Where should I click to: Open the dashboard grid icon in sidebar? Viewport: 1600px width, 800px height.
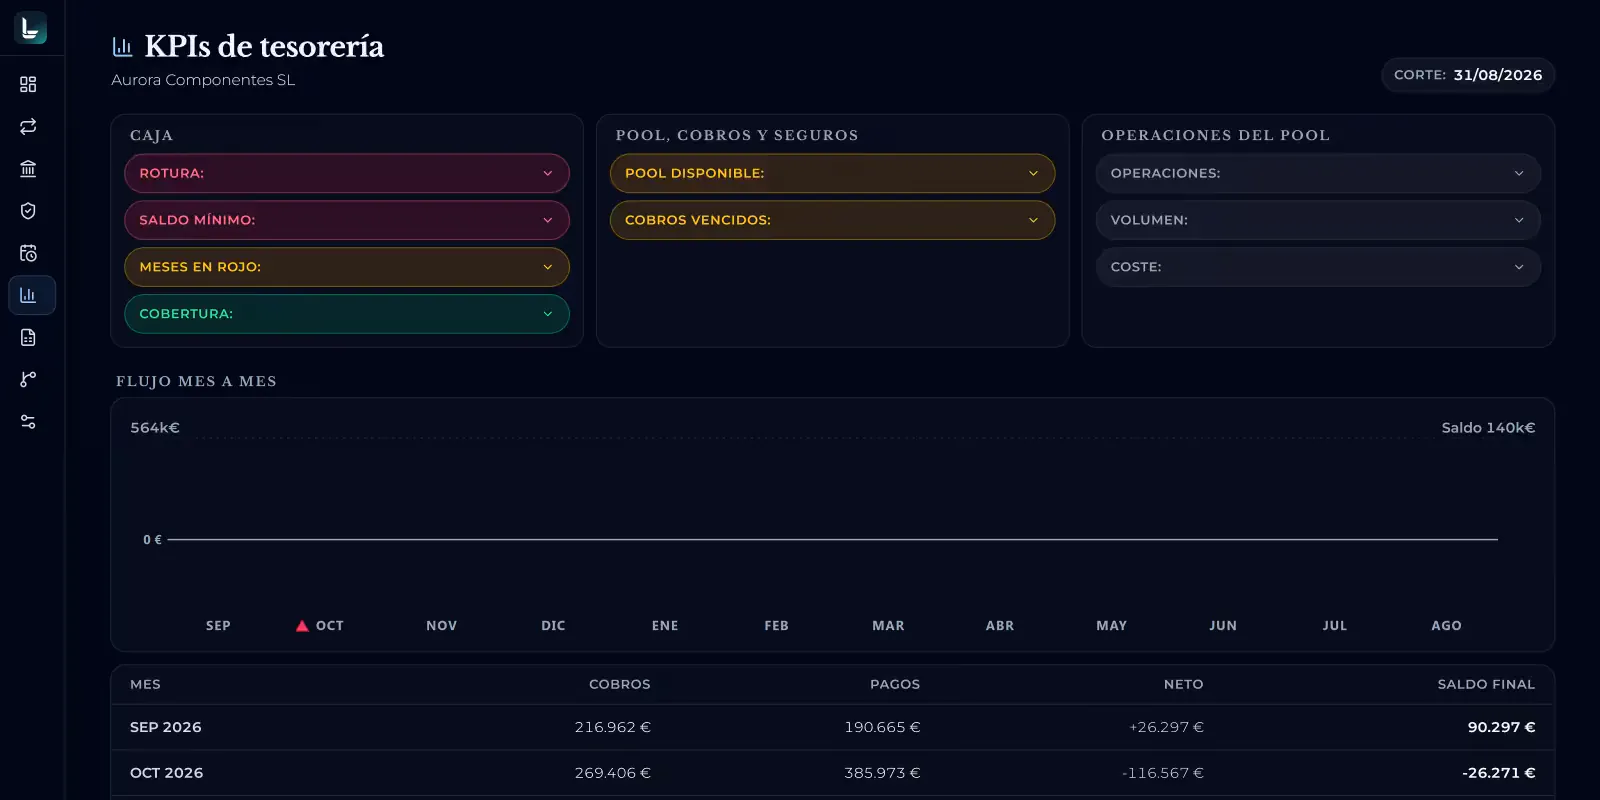(28, 84)
